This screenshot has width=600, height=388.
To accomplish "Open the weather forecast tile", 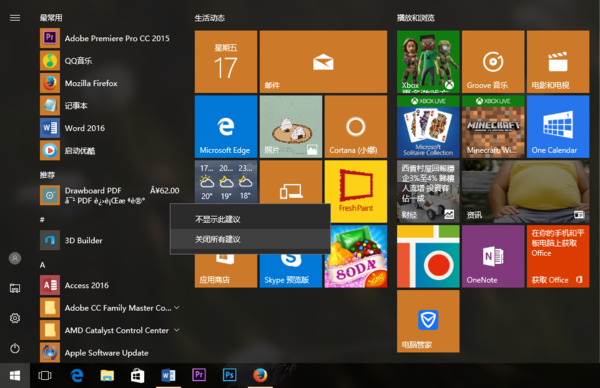I will point(226,181).
